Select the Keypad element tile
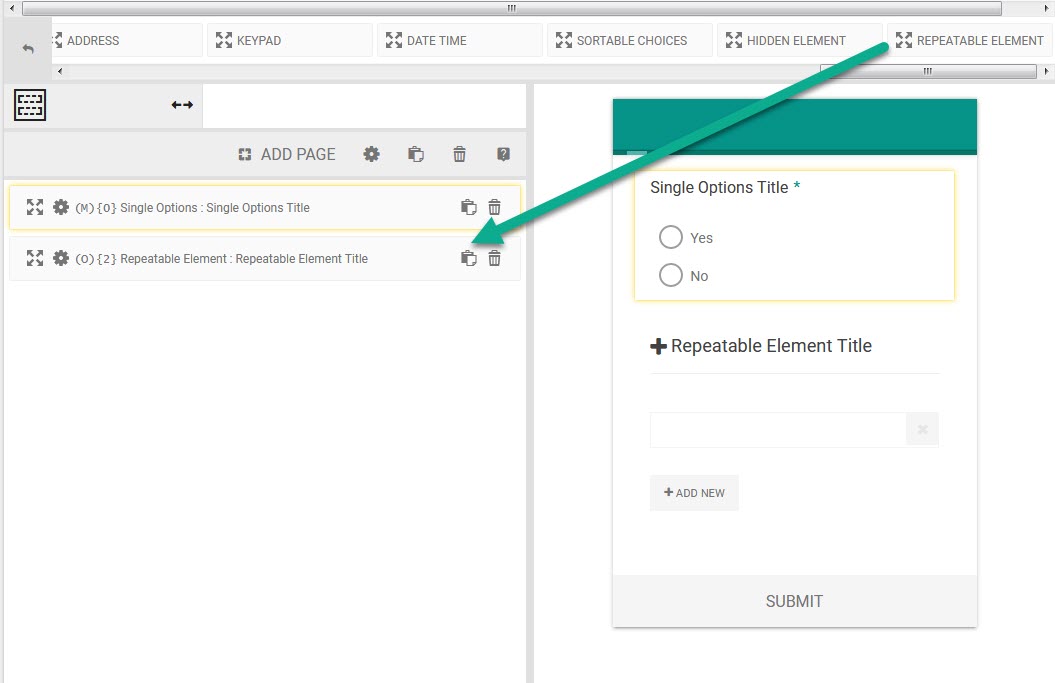The width and height of the screenshot is (1055, 683). pyautogui.click(x=289, y=40)
